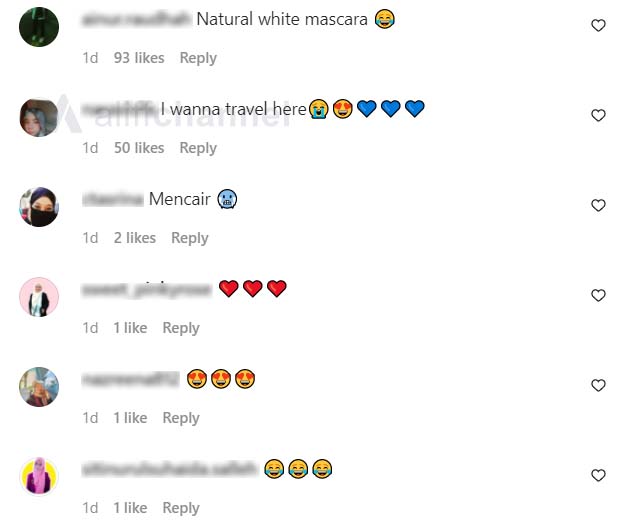Like the heart-eyes emoji comment
621x529 pixels.
(x=598, y=385)
